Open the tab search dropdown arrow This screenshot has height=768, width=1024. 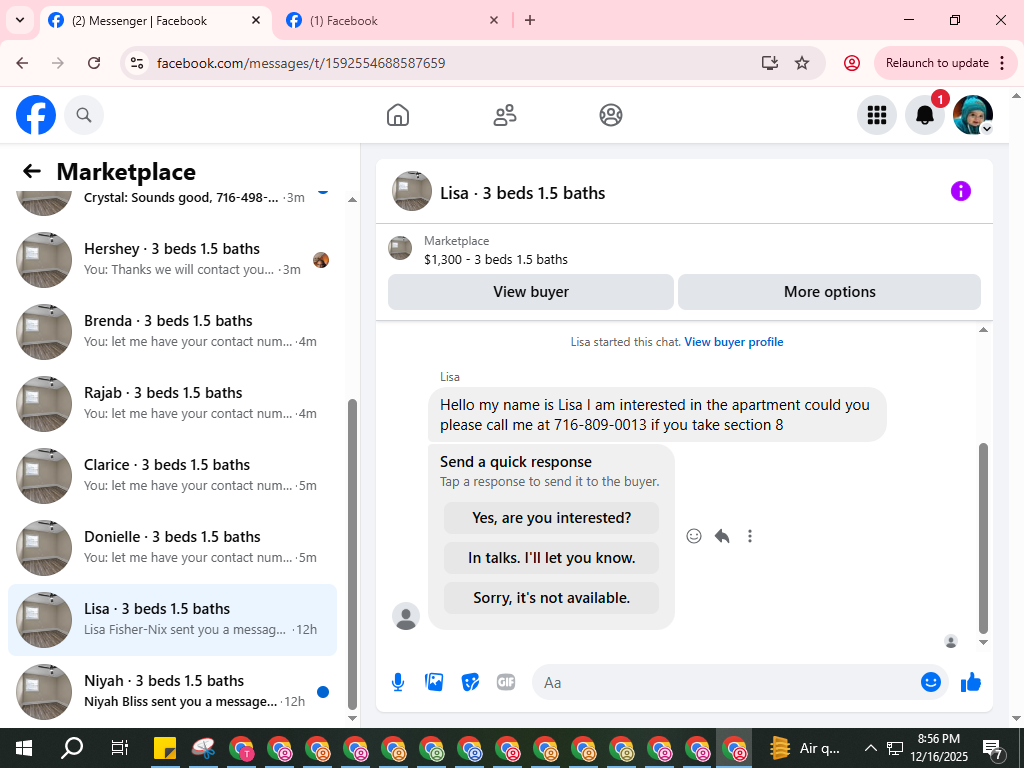pyautogui.click(x=20, y=20)
